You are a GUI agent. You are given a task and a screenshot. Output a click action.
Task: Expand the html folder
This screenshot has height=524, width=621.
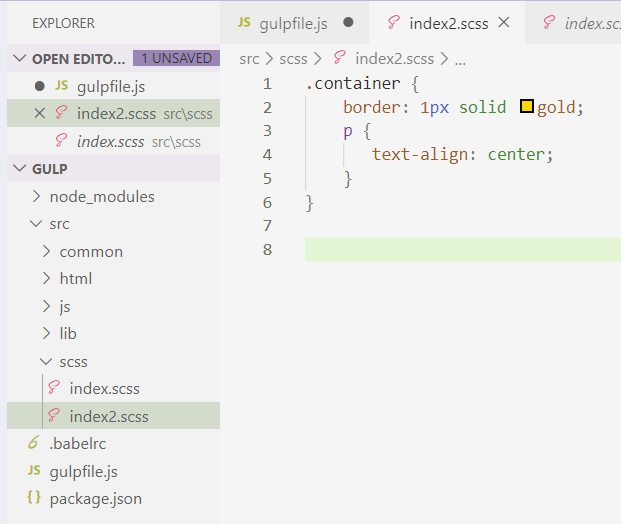pyautogui.click(x=46, y=279)
